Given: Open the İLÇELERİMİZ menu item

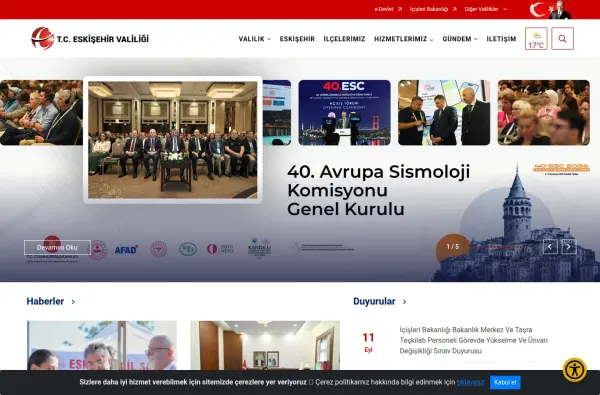Looking at the screenshot, I should pos(344,39).
